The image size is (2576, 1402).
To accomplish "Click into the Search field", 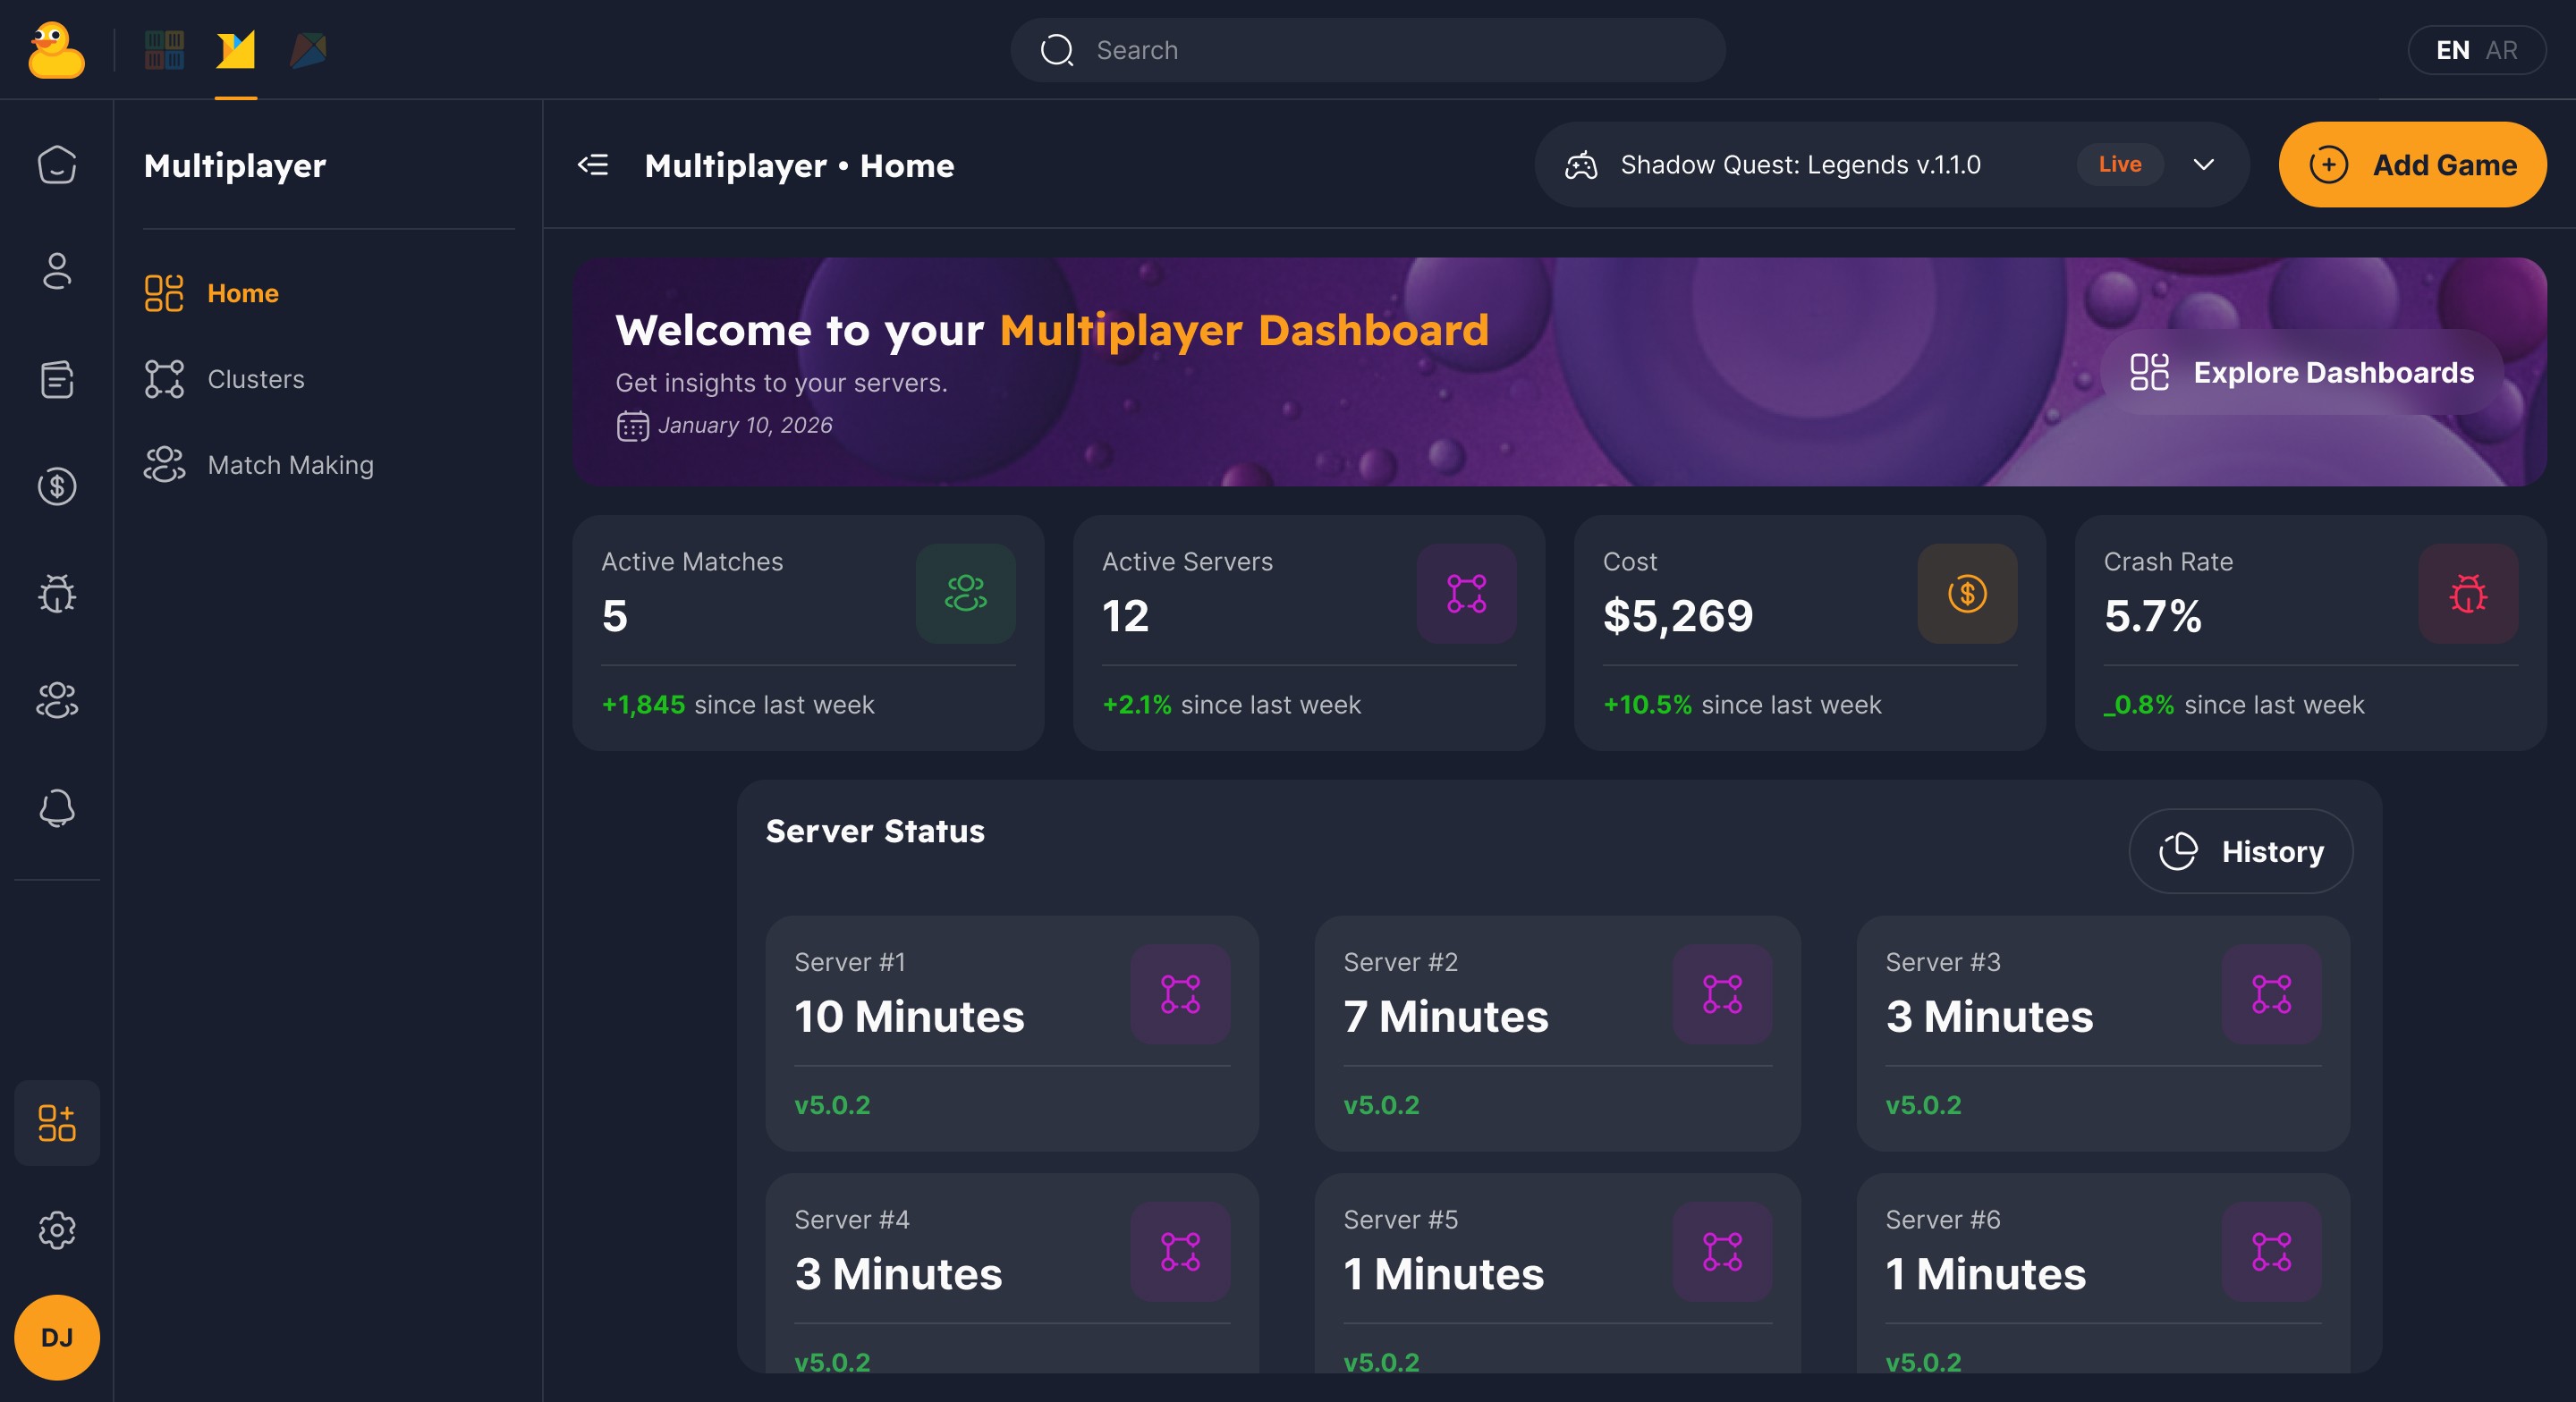I will (1366, 50).
